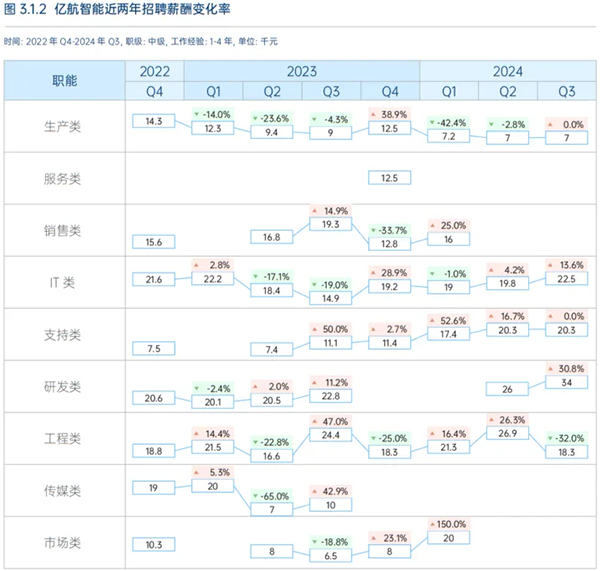Click the '研发类' row label

(x=62, y=387)
